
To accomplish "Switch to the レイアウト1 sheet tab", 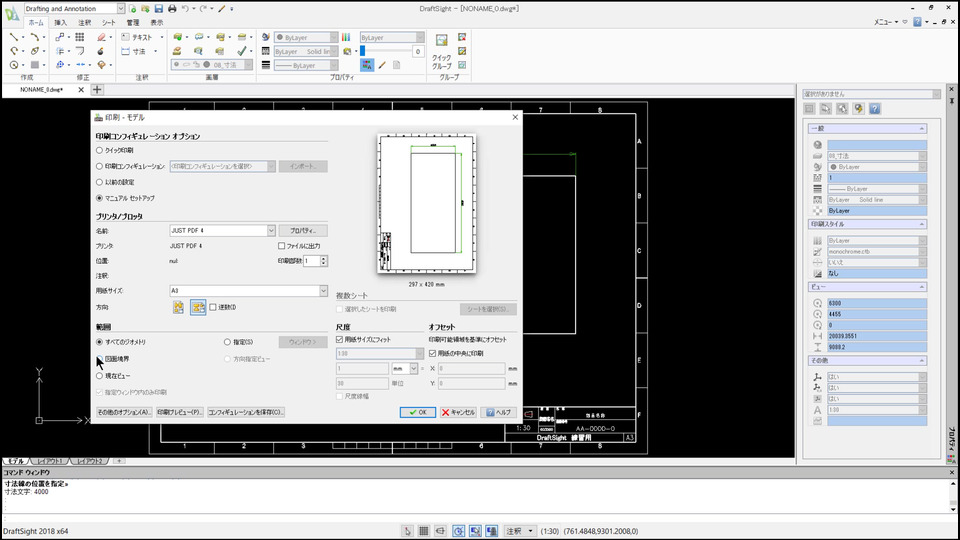I will (x=52, y=461).
